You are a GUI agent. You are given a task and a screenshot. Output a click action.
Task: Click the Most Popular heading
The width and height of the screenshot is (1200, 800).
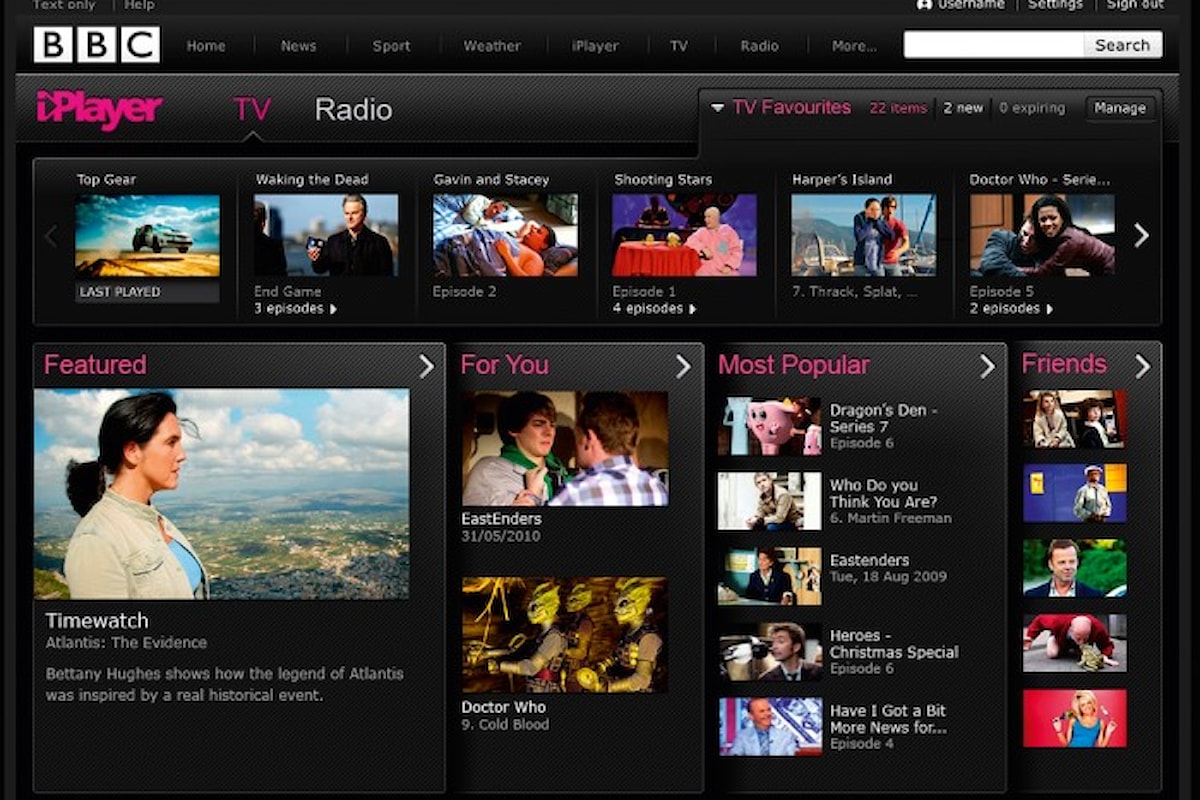[794, 365]
